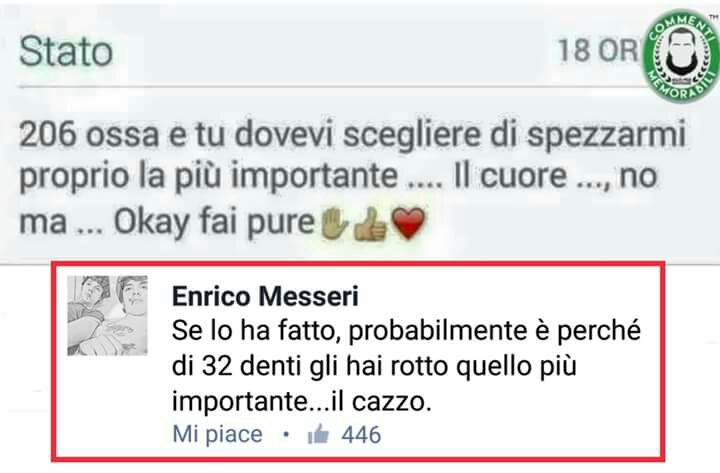The width and height of the screenshot is (720, 473).
Task: Click the Mi piace link
Action: click(217, 434)
